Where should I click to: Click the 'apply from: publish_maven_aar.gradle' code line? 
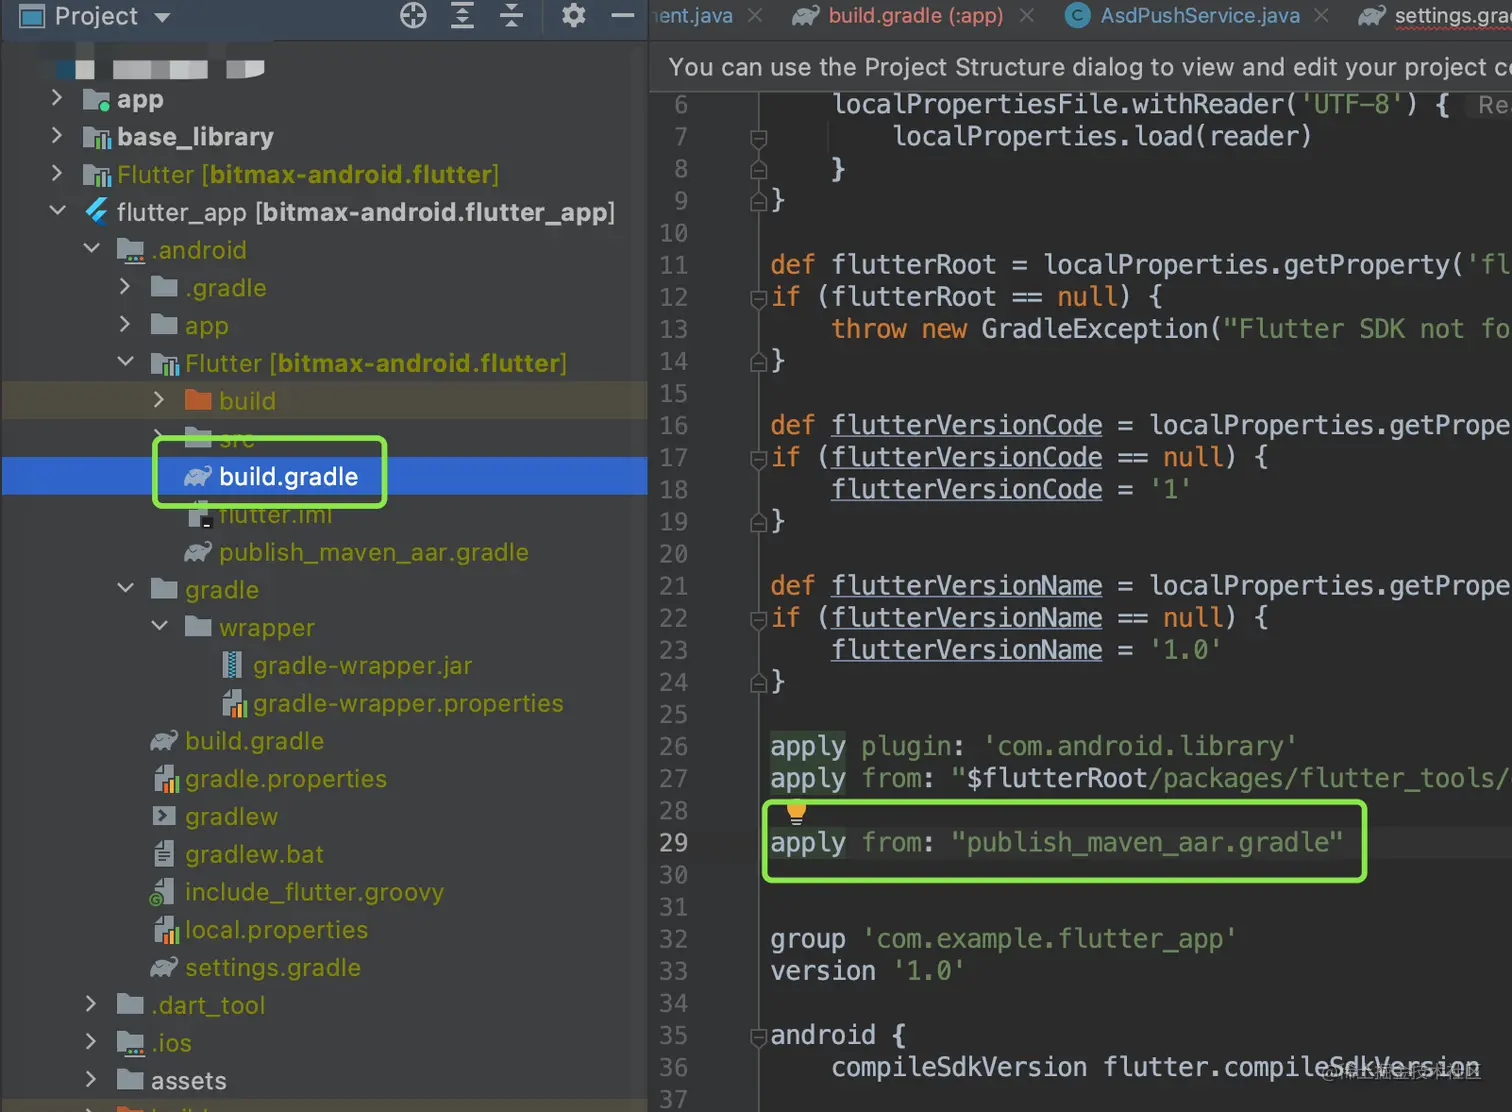pos(1056,843)
